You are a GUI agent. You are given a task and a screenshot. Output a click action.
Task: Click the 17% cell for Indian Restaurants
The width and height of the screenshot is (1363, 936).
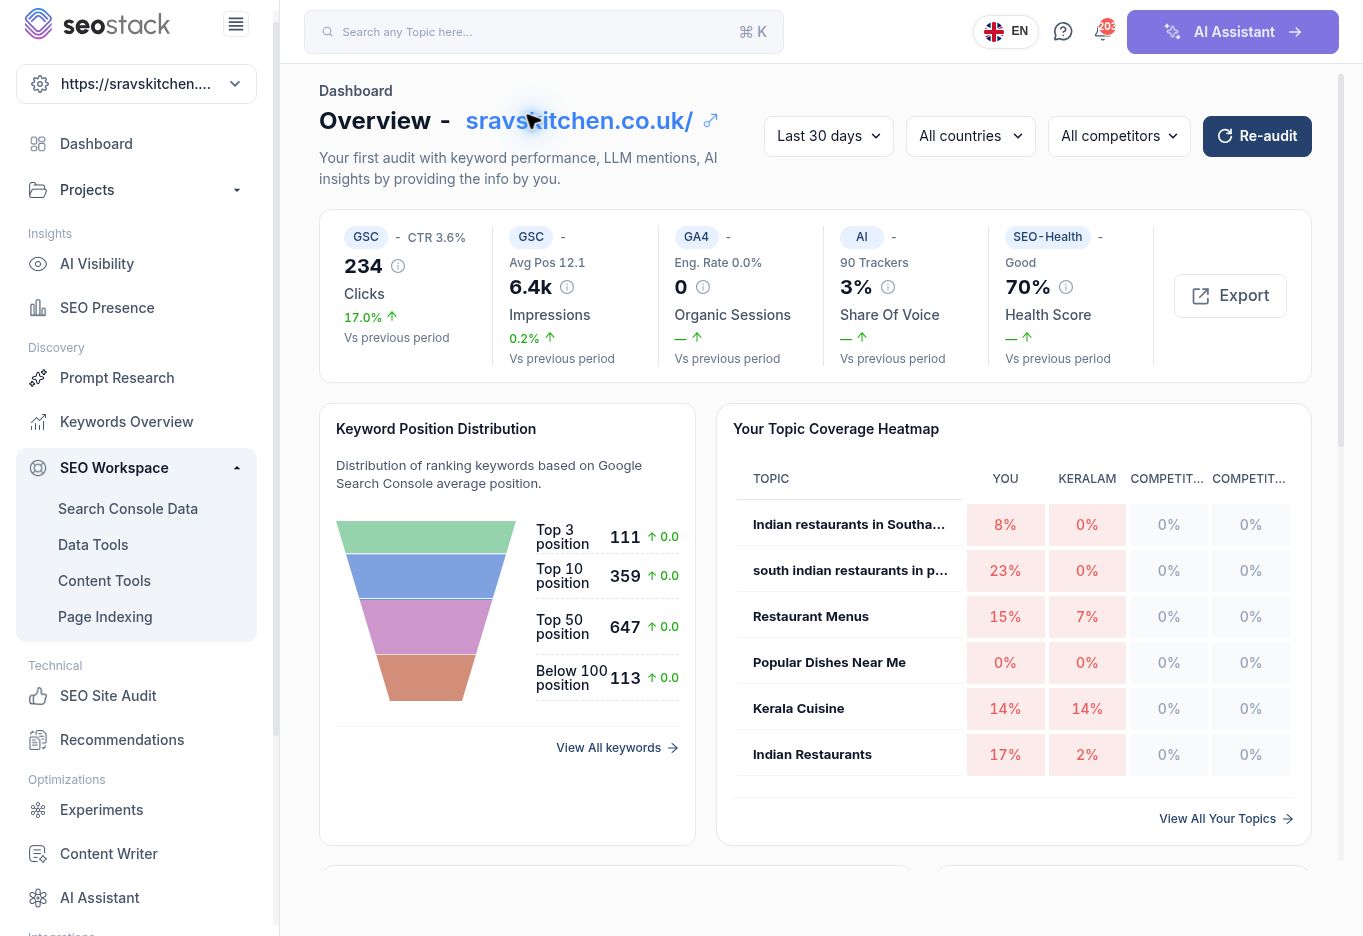(x=1005, y=755)
